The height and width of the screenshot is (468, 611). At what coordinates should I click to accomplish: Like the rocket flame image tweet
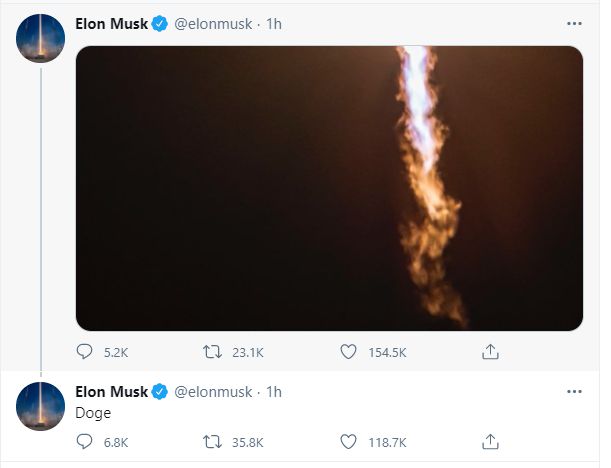(x=349, y=352)
